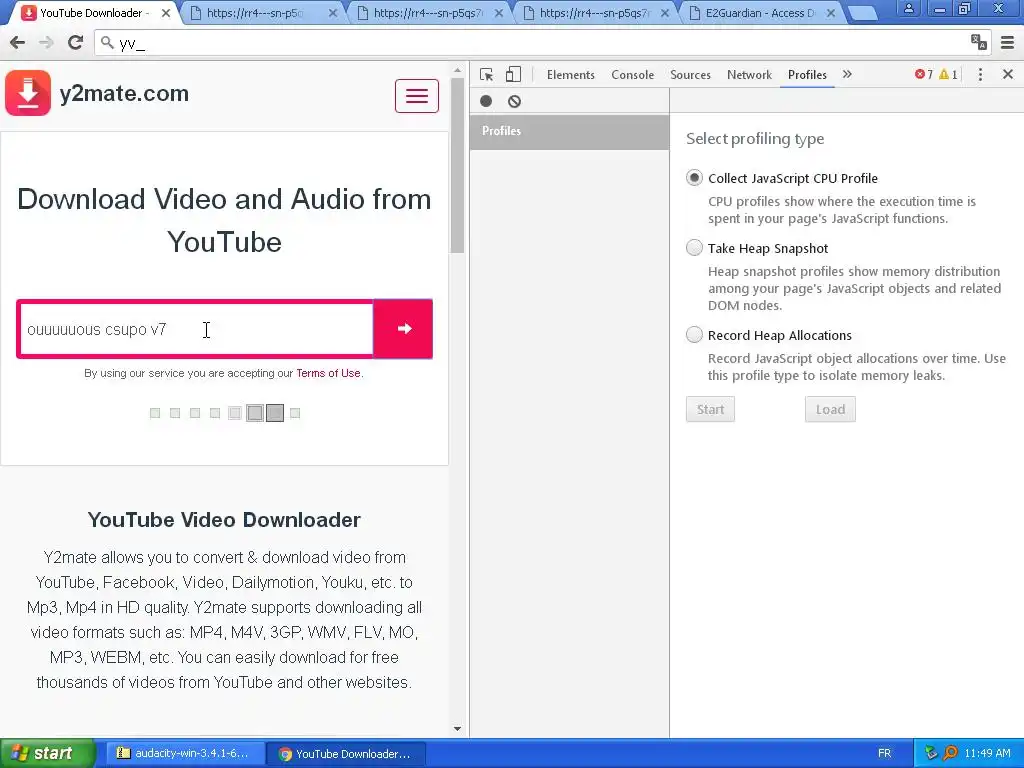The image size is (1024, 768).
Task: Switch to Network tab
Action: 749,74
